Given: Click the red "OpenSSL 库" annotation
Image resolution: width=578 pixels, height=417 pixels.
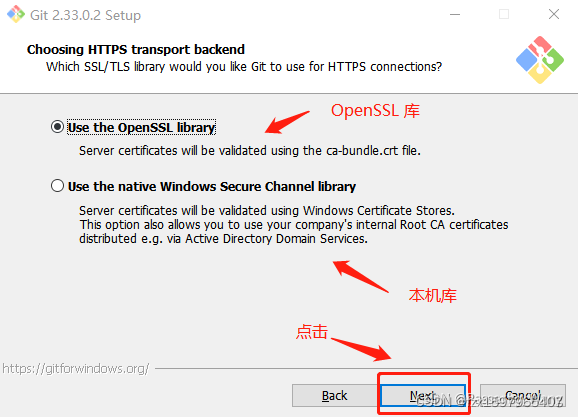Looking at the screenshot, I should tap(375, 111).
